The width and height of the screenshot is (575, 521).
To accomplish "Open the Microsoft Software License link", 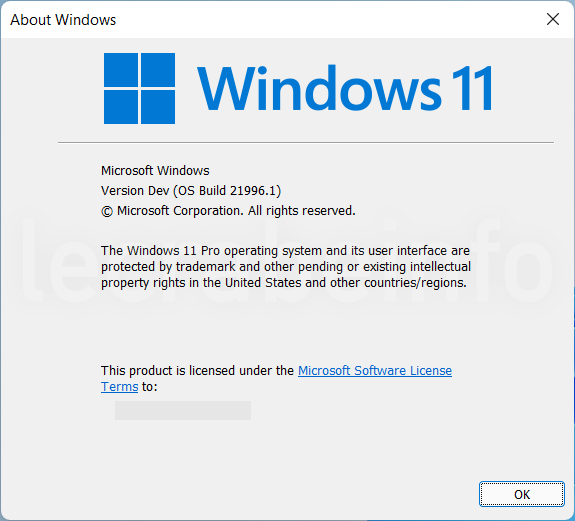I will click(x=375, y=370).
